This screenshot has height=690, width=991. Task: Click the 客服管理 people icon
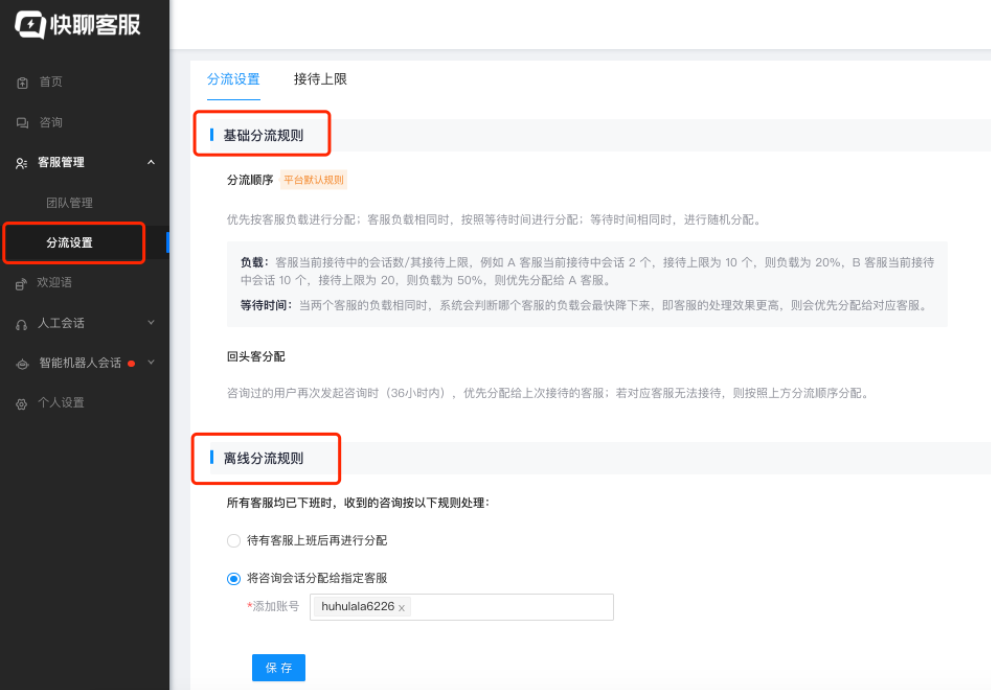(x=20, y=162)
